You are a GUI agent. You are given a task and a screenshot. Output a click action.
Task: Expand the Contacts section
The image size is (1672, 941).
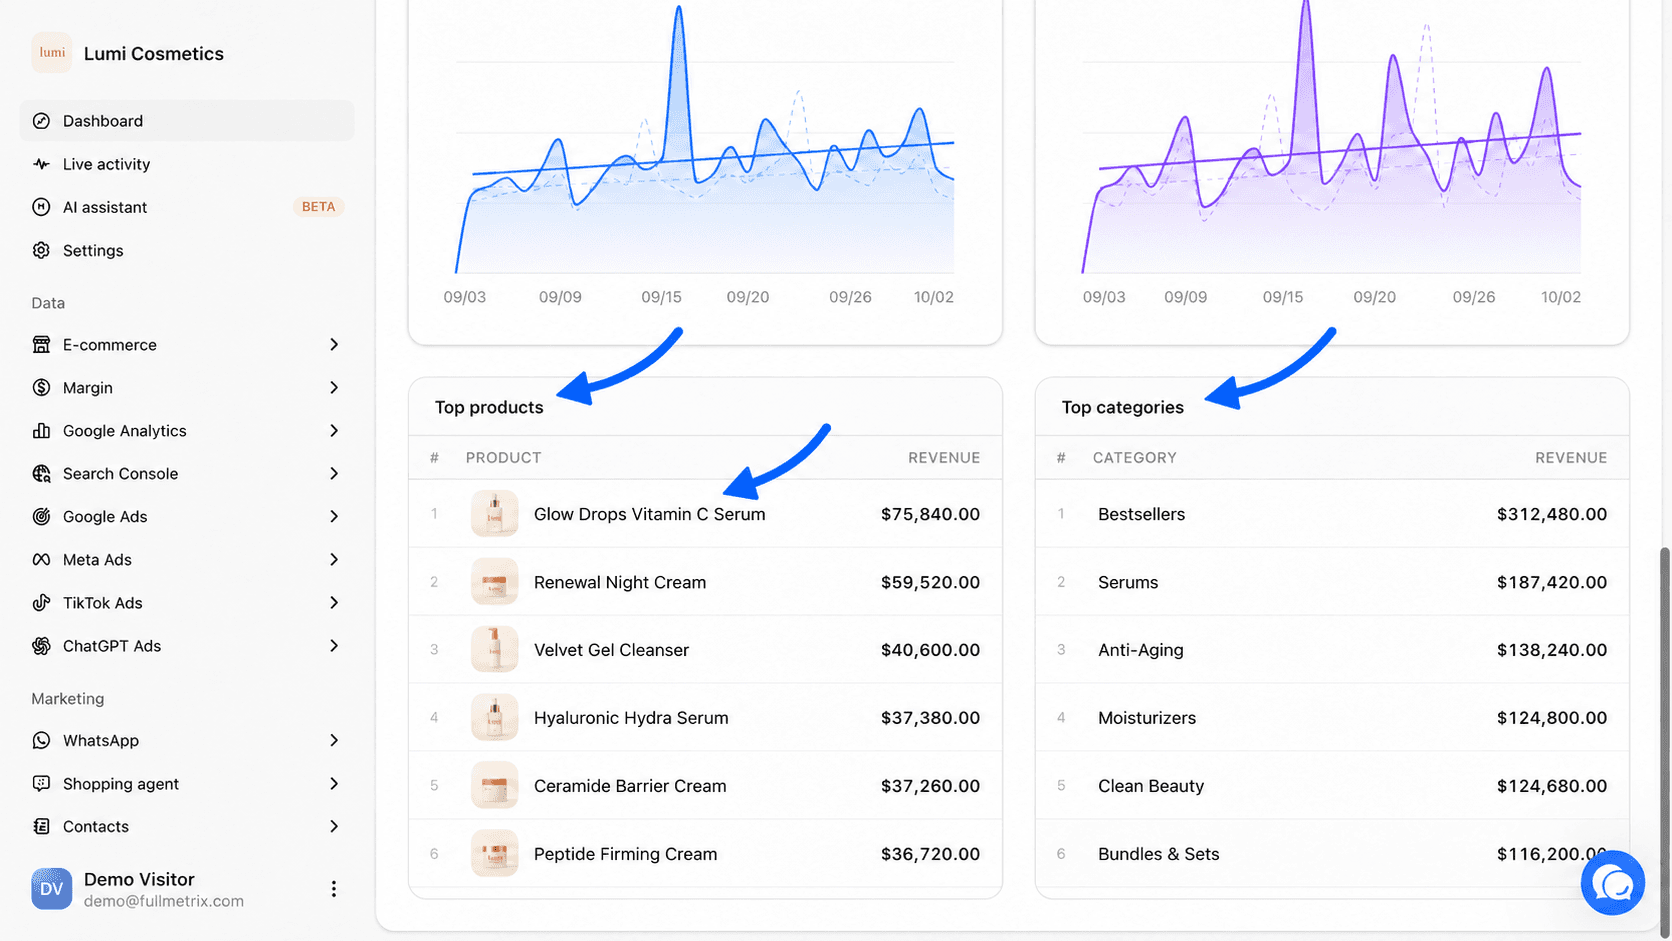tap(334, 826)
